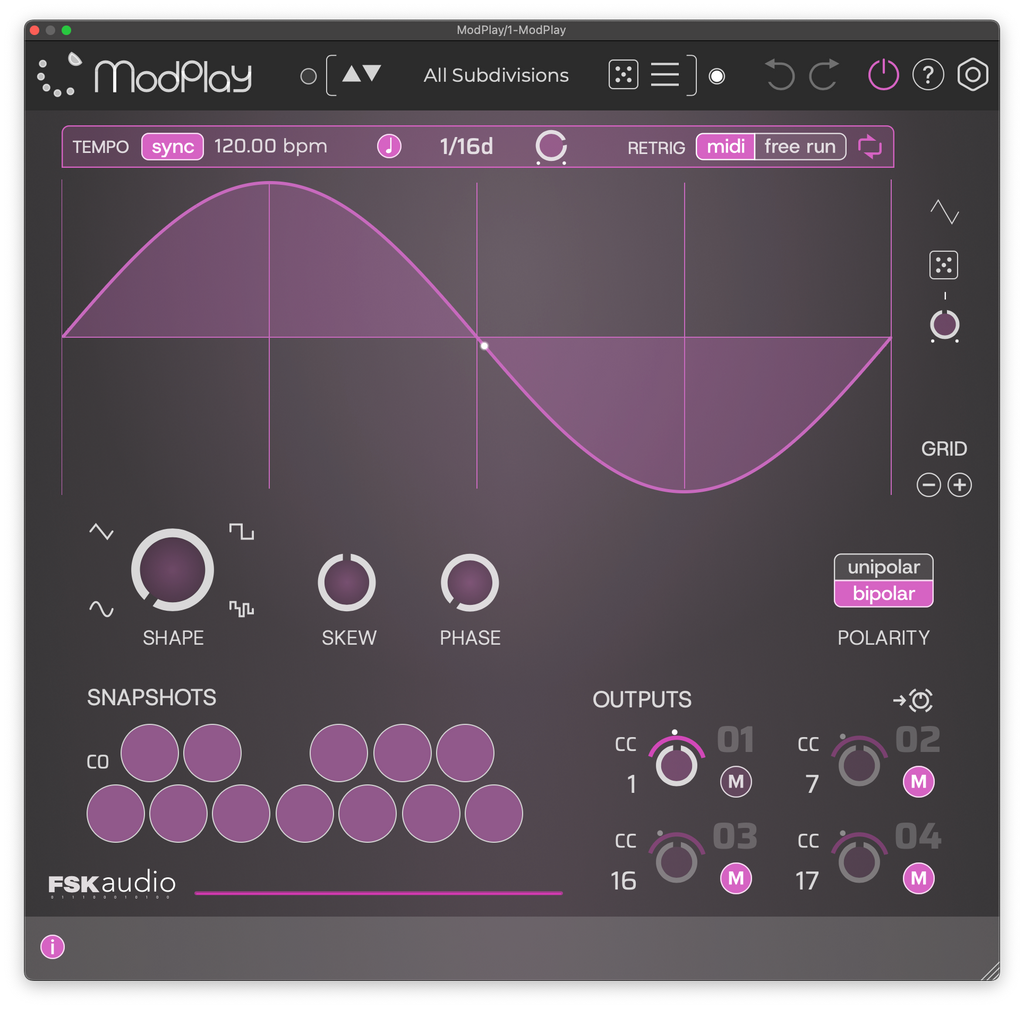Switch polarity to unipolar

[x=883, y=566]
